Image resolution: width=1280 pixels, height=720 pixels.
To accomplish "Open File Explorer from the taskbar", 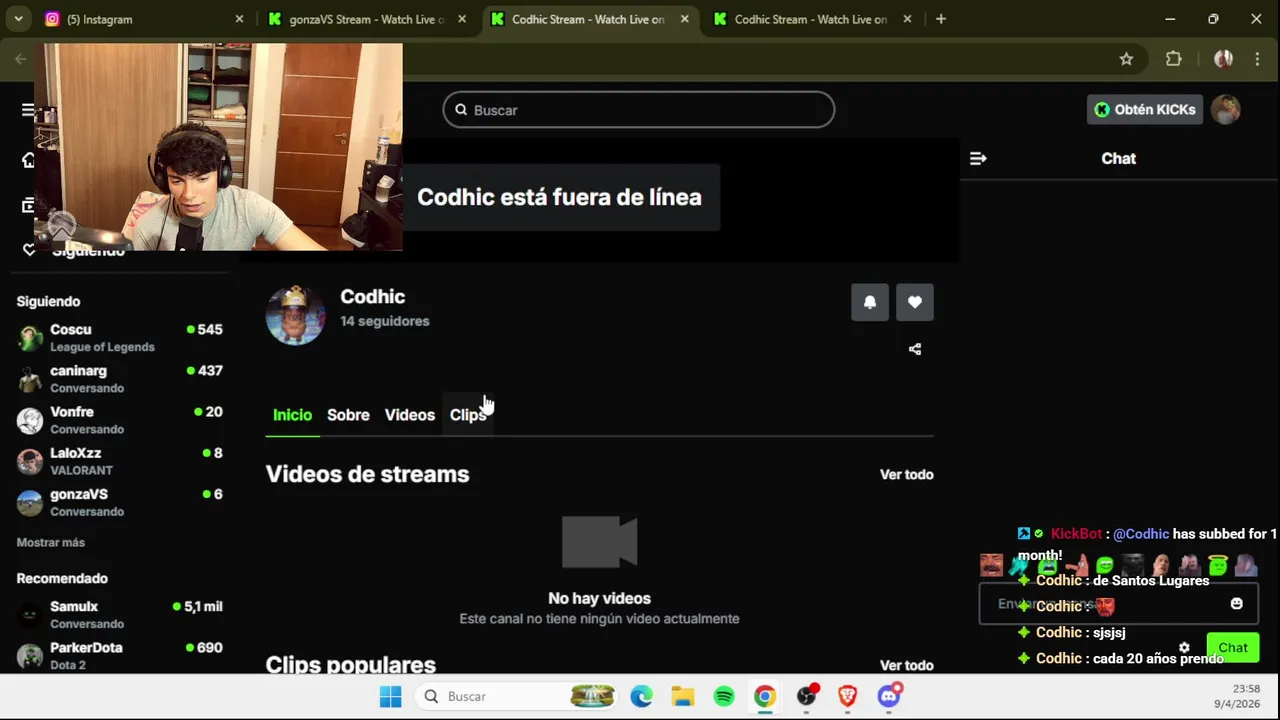I will pyautogui.click(x=683, y=697).
